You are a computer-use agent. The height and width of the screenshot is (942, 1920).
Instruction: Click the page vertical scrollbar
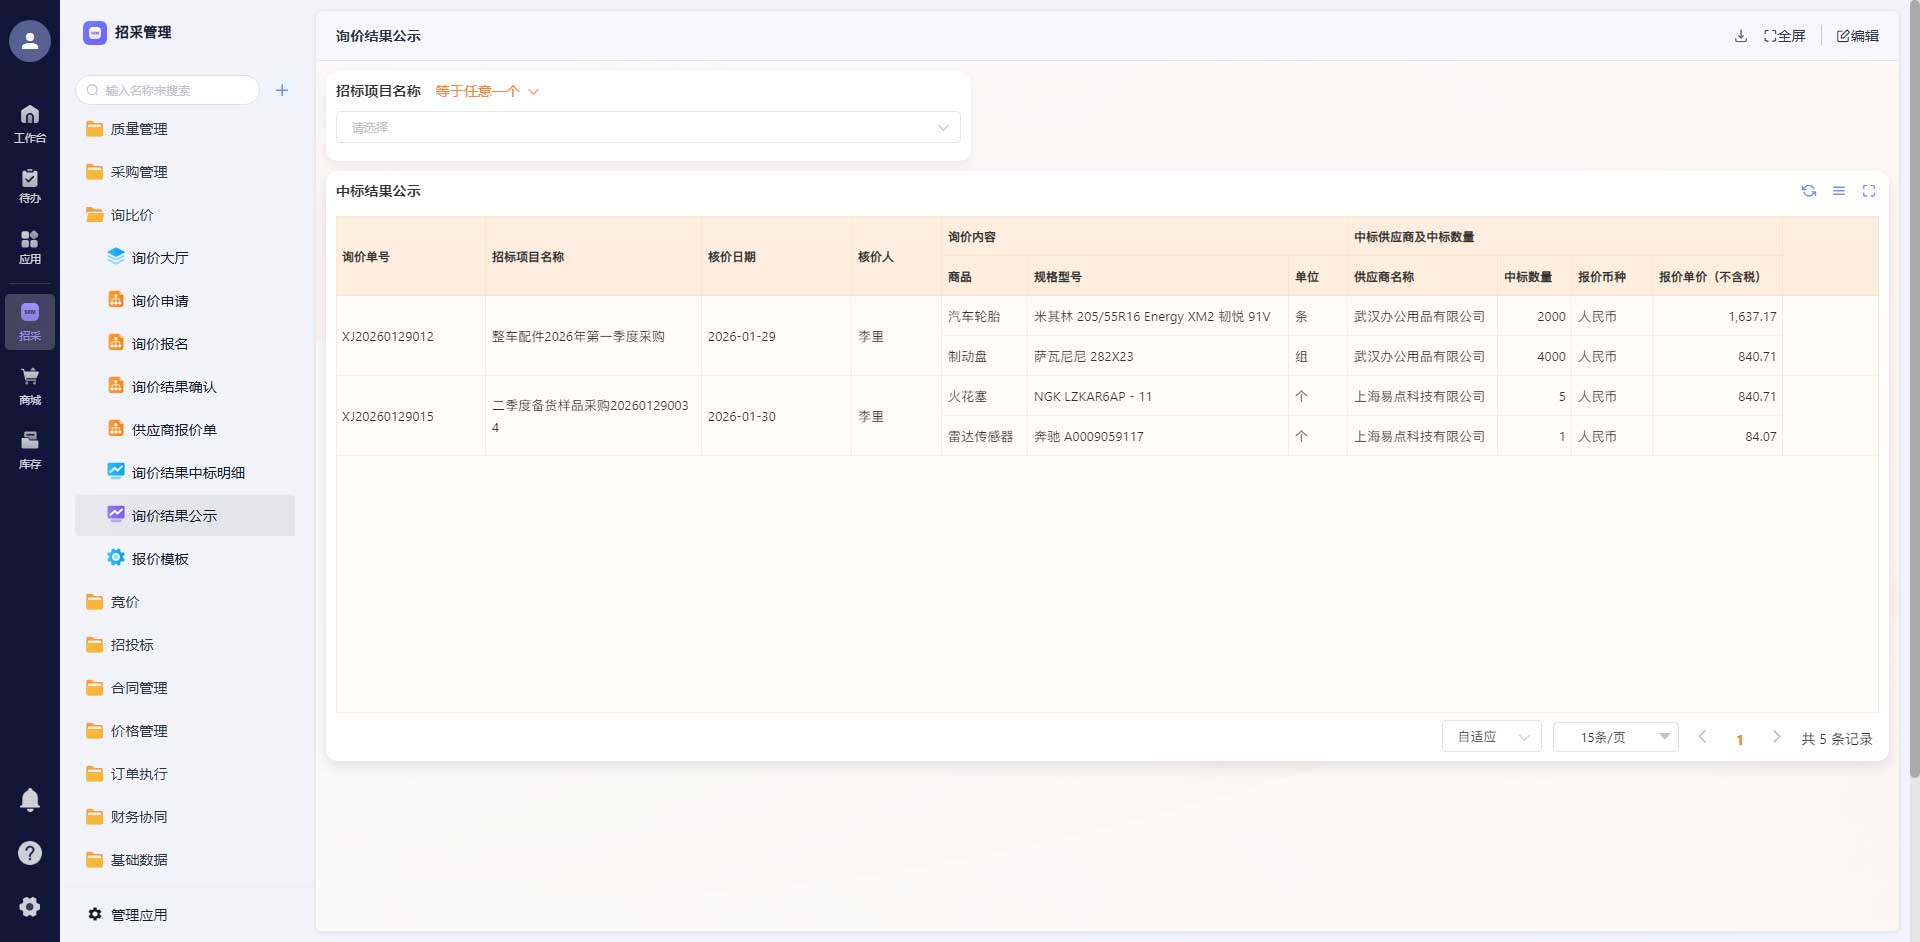[1914, 390]
